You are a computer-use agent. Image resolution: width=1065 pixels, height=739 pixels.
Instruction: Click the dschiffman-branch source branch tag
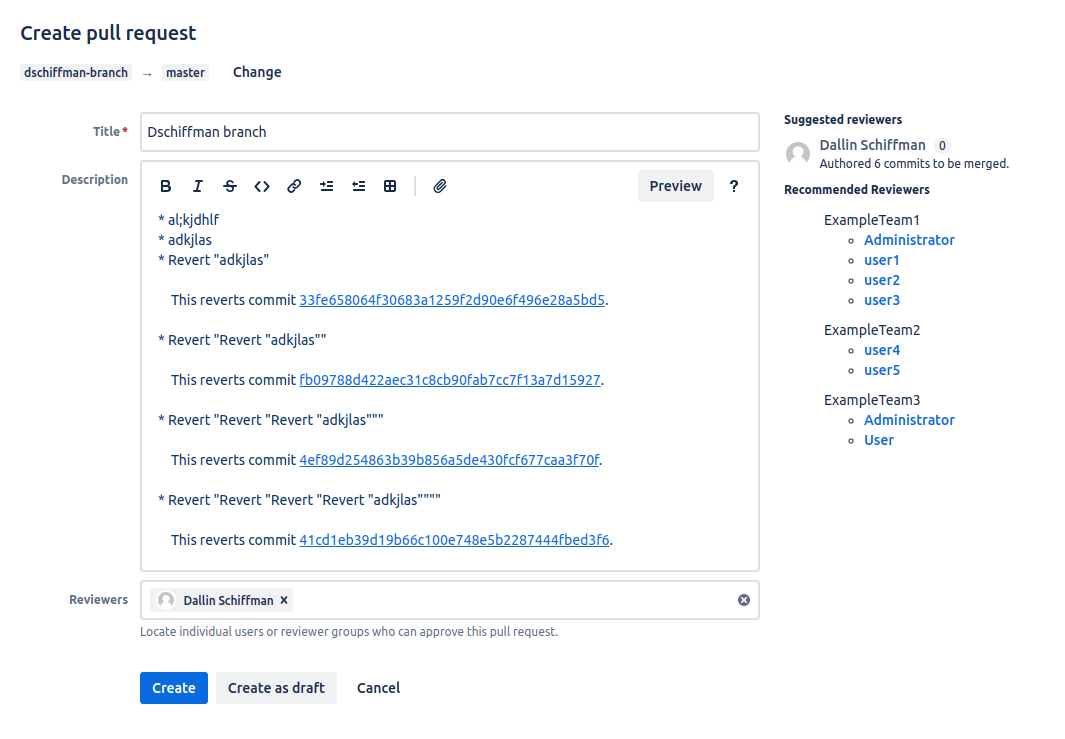pyautogui.click(x=76, y=73)
